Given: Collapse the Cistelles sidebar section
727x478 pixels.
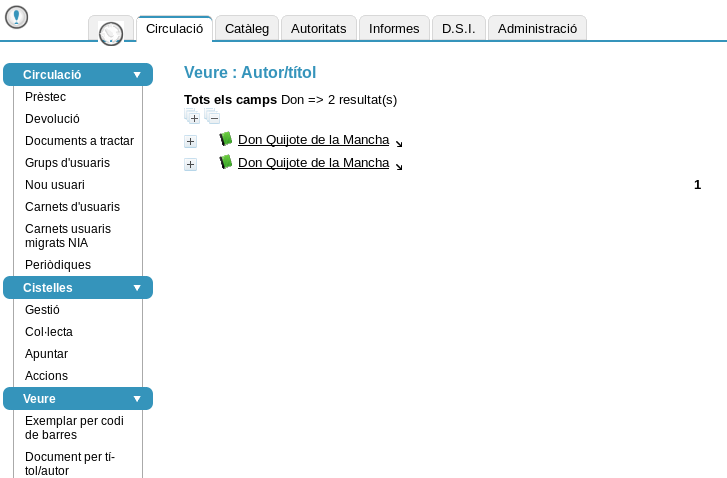Looking at the screenshot, I should [x=137, y=288].
